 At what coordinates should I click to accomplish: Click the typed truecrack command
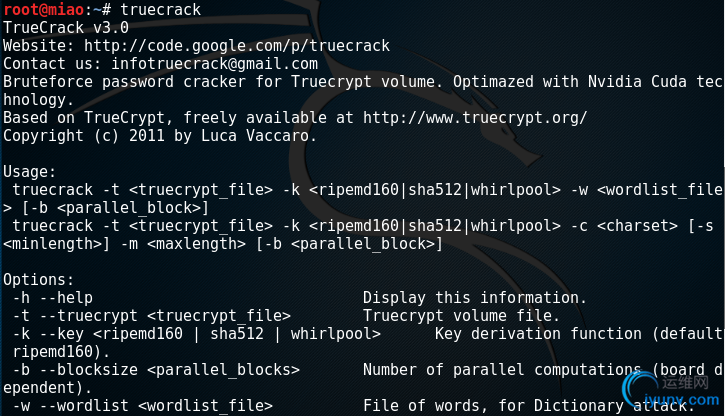(x=160, y=9)
